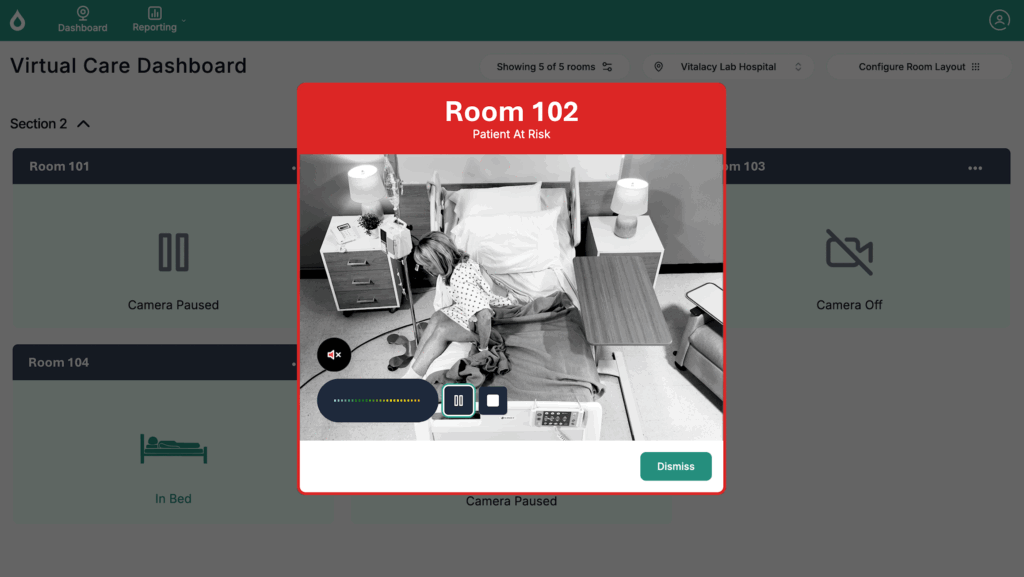1024x577 pixels.
Task: Click the hospital selector up-down arrows
Action: pyautogui.click(x=798, y=67)
